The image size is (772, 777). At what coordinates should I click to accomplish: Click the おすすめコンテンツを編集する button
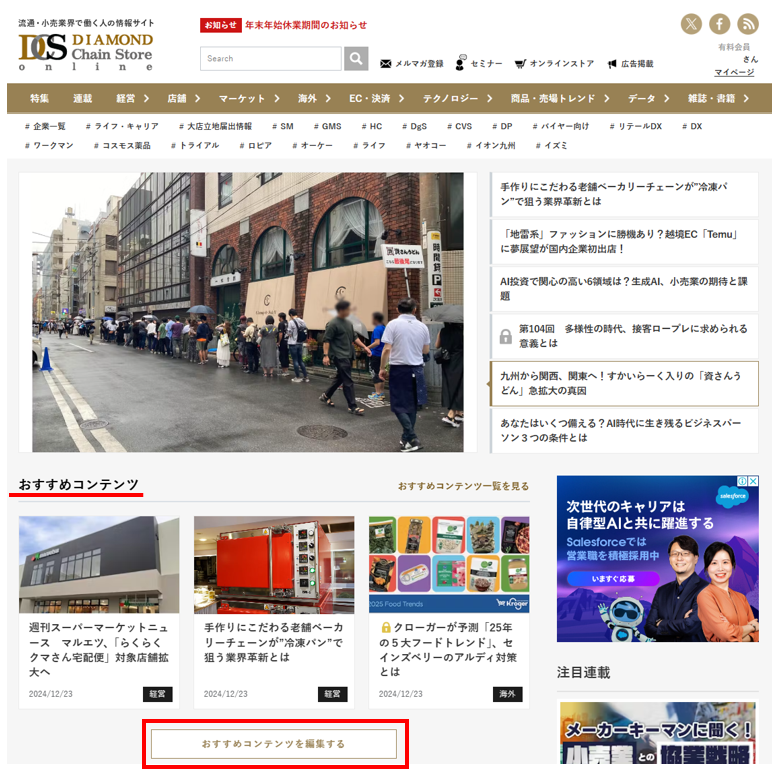click(274, 744)
